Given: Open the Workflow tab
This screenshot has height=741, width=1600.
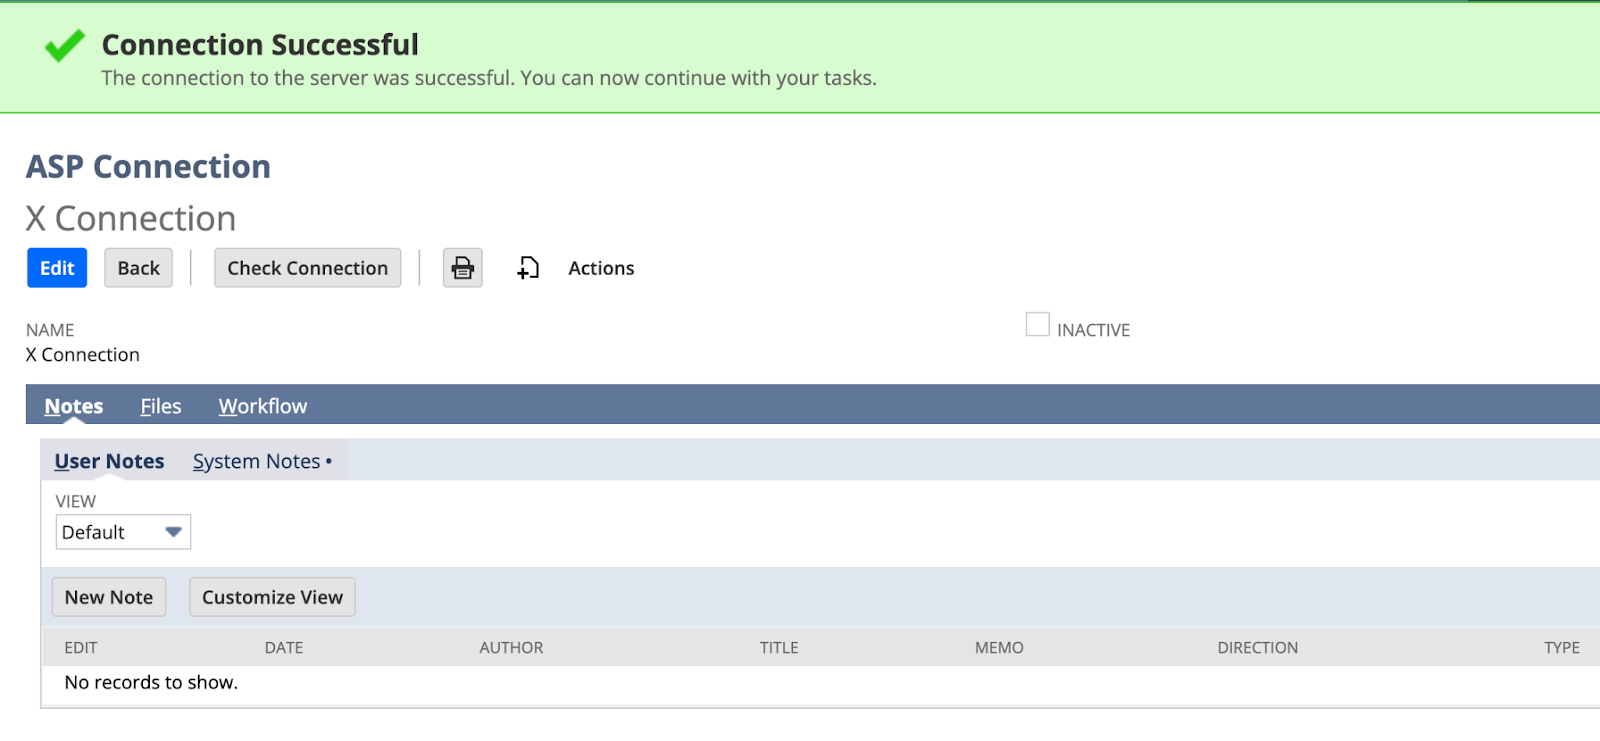Looking at the screenshot, I should 263,406.
